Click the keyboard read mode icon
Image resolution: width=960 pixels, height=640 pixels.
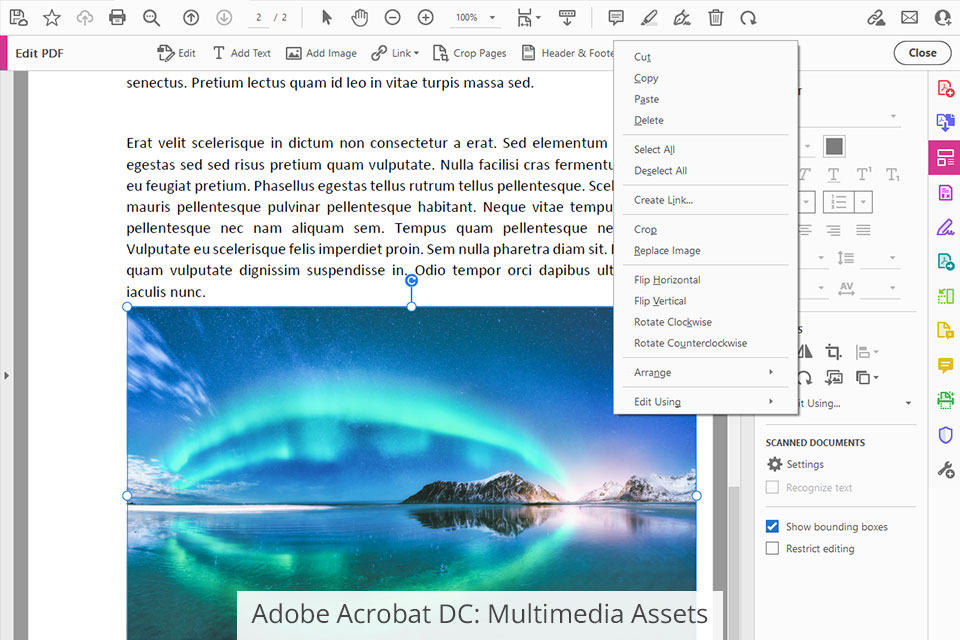pos(568,18)
